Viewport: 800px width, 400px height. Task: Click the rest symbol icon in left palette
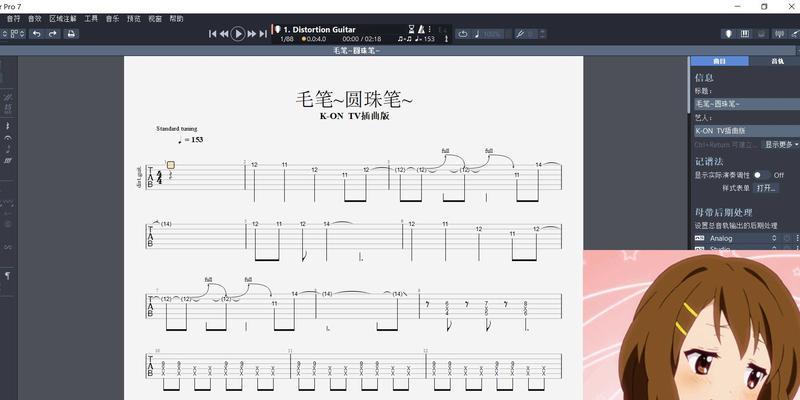point(7,126)
